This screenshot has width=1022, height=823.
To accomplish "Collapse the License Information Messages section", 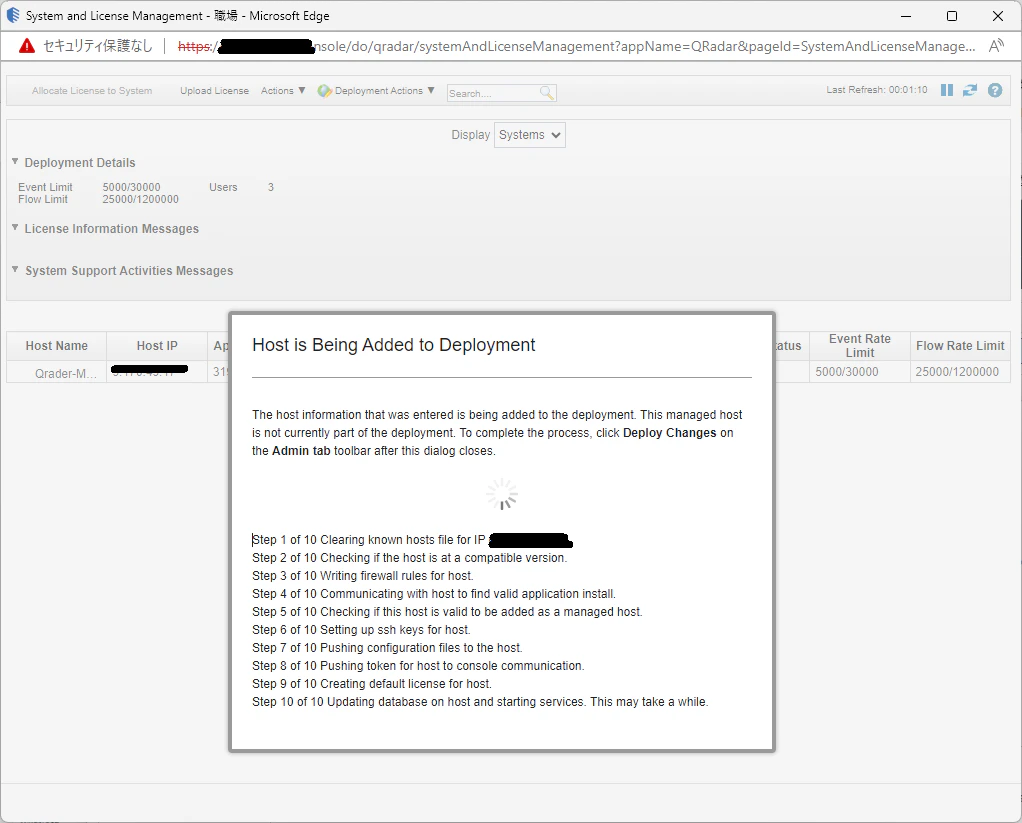I will coord(15,227).
